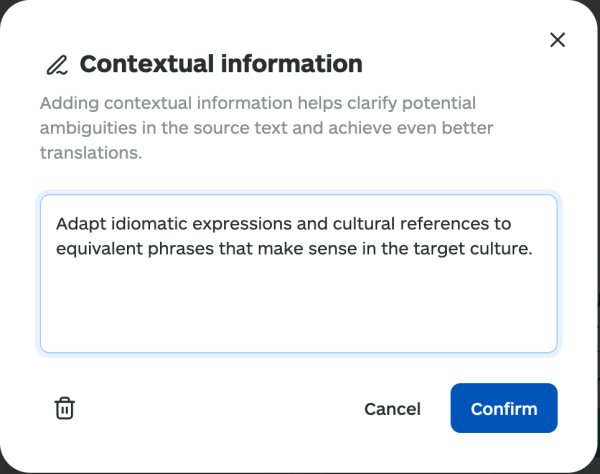600x474 pixels.
Task: Close the Contextual information dialog
Action: coord(558,40)
